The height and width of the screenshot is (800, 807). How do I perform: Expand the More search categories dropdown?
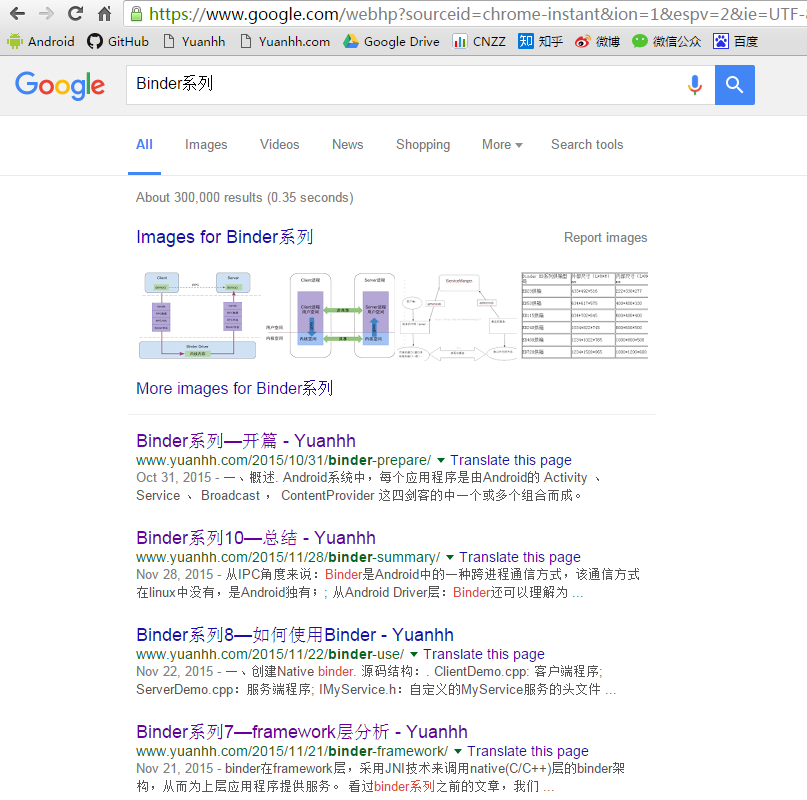[502, 145]
